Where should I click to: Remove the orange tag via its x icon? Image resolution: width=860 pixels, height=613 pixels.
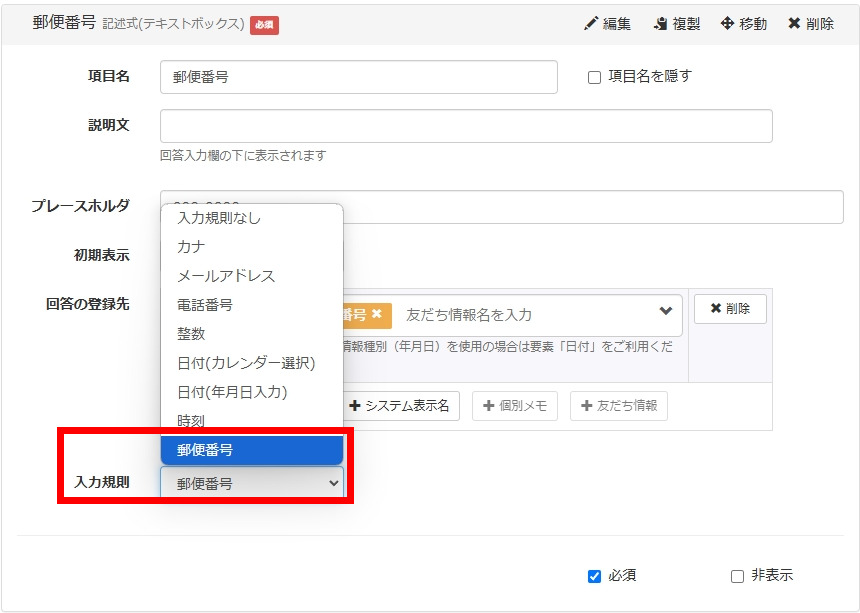point(377,314)
